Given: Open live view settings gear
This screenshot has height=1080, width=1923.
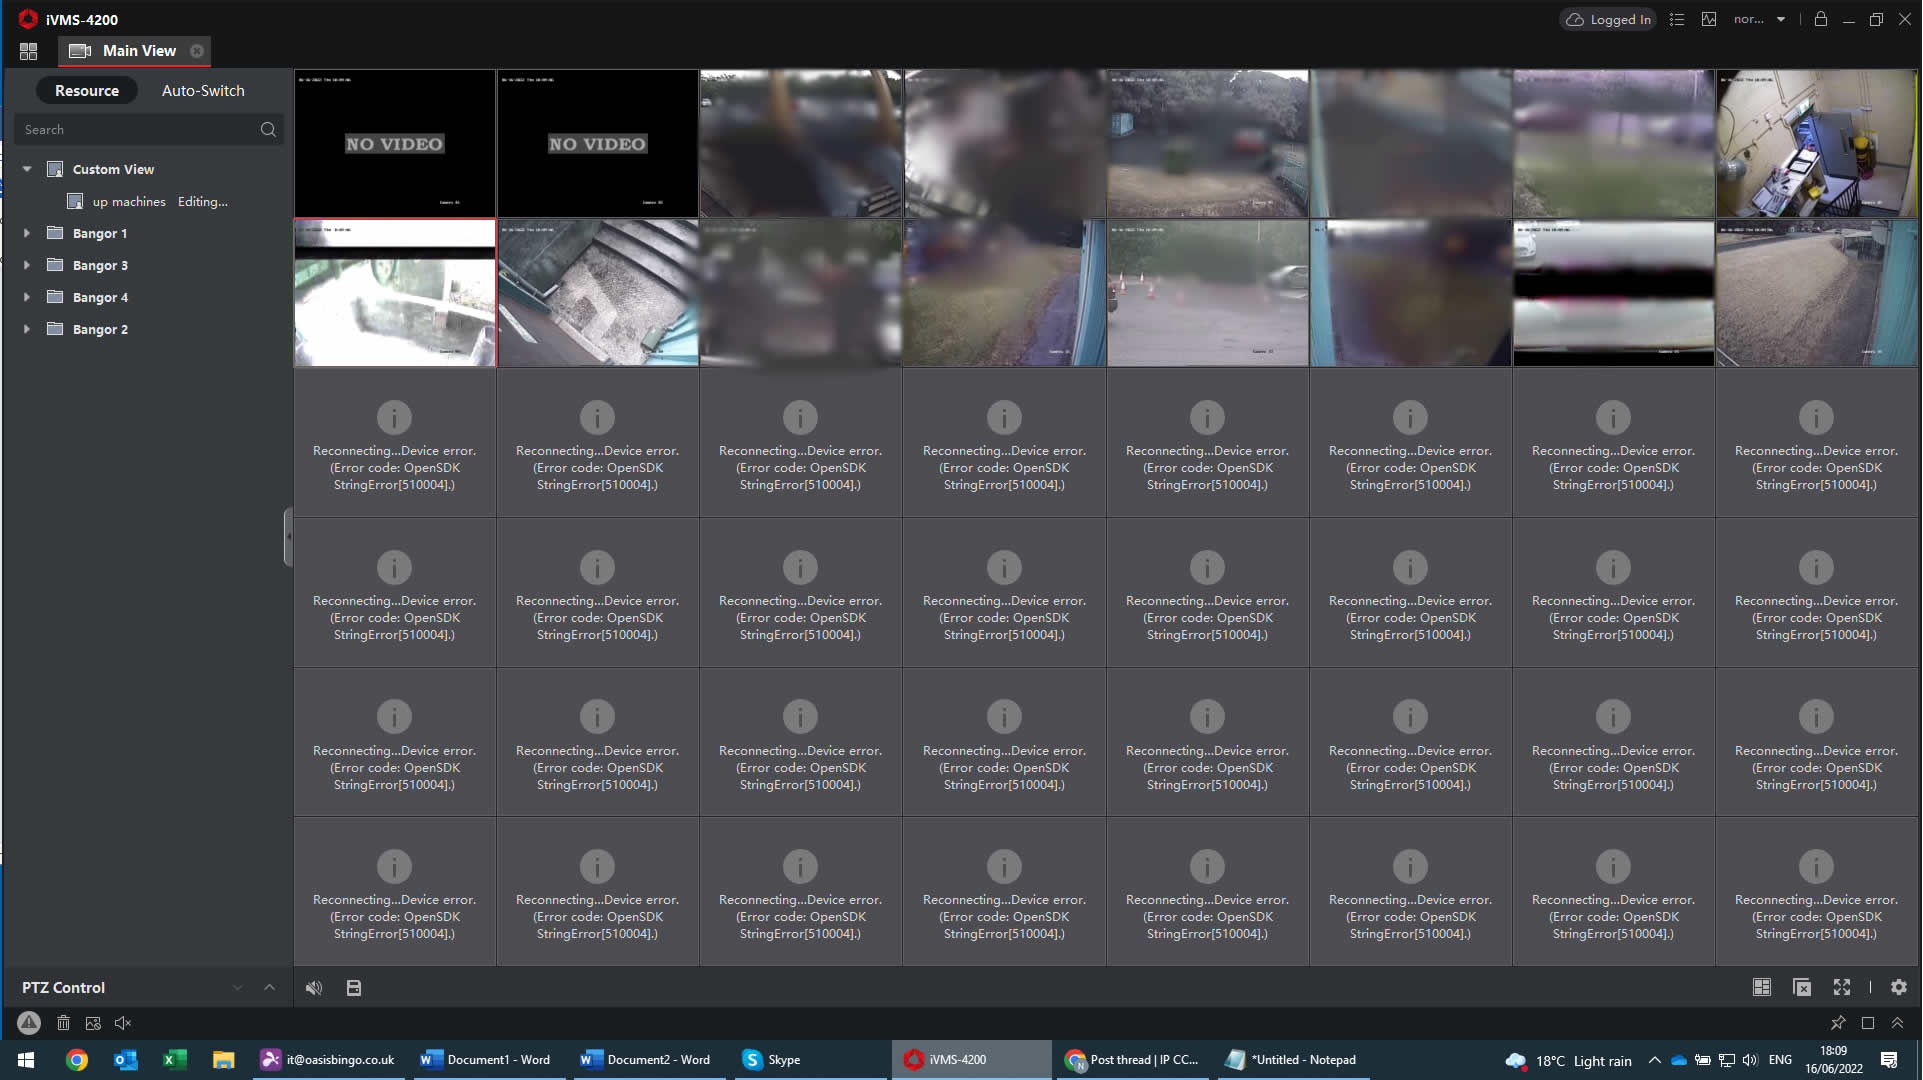Looking at the screenshot, I should click(x=1899, y=988).
